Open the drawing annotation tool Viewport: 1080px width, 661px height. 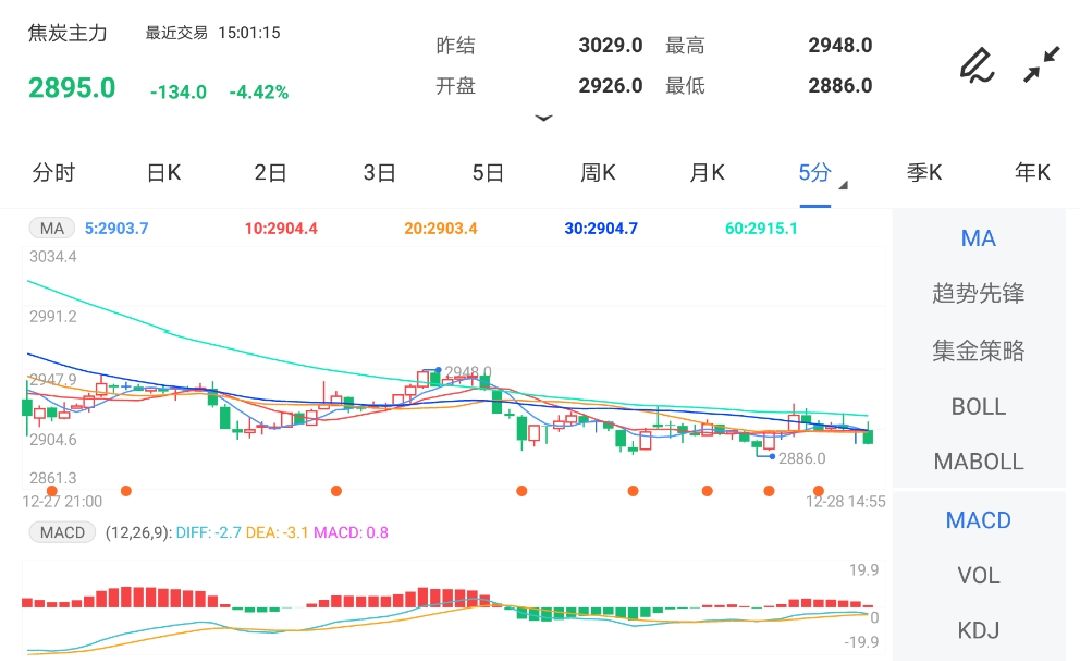(x=975, y=64)
